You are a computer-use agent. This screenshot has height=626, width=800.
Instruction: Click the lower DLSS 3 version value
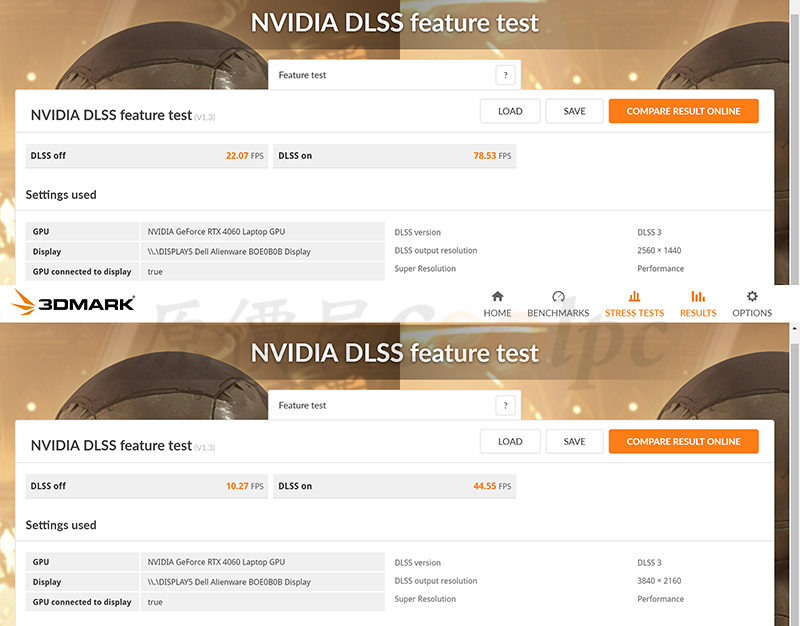pyautogui.click(x=649, y=563)
